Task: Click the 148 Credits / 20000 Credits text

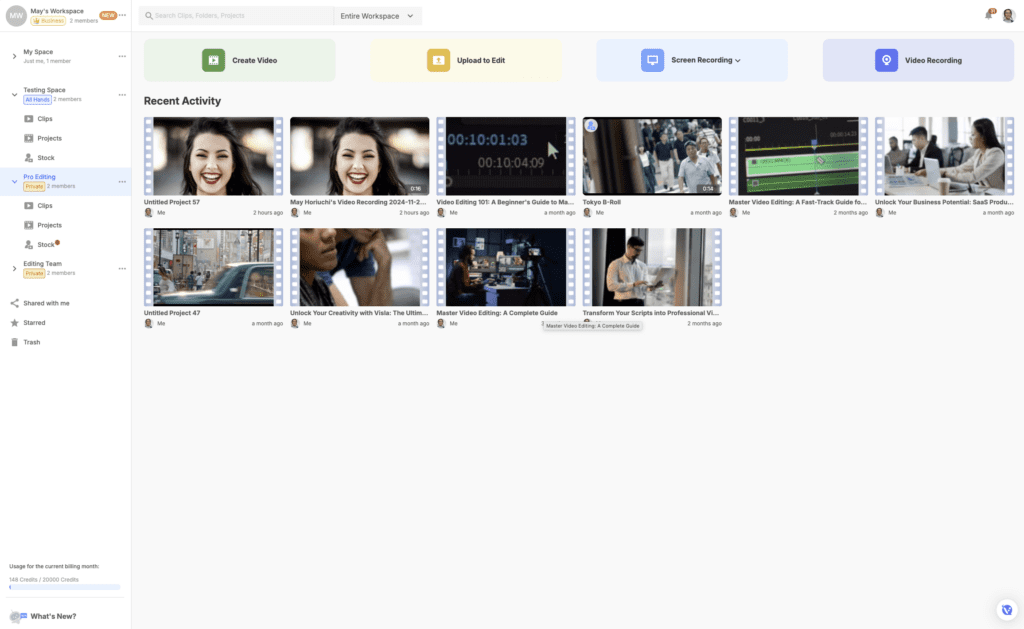Action: (x=44, y=580)
